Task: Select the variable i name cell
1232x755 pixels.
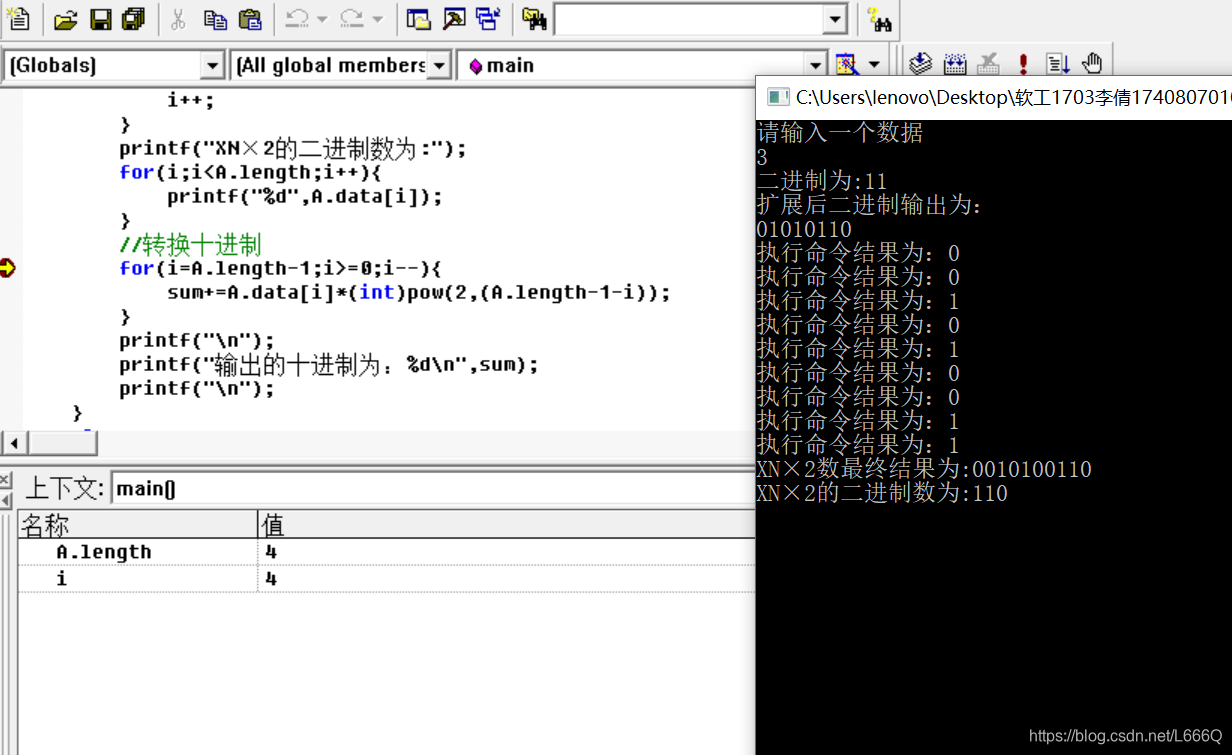Action: coord(138,578)
